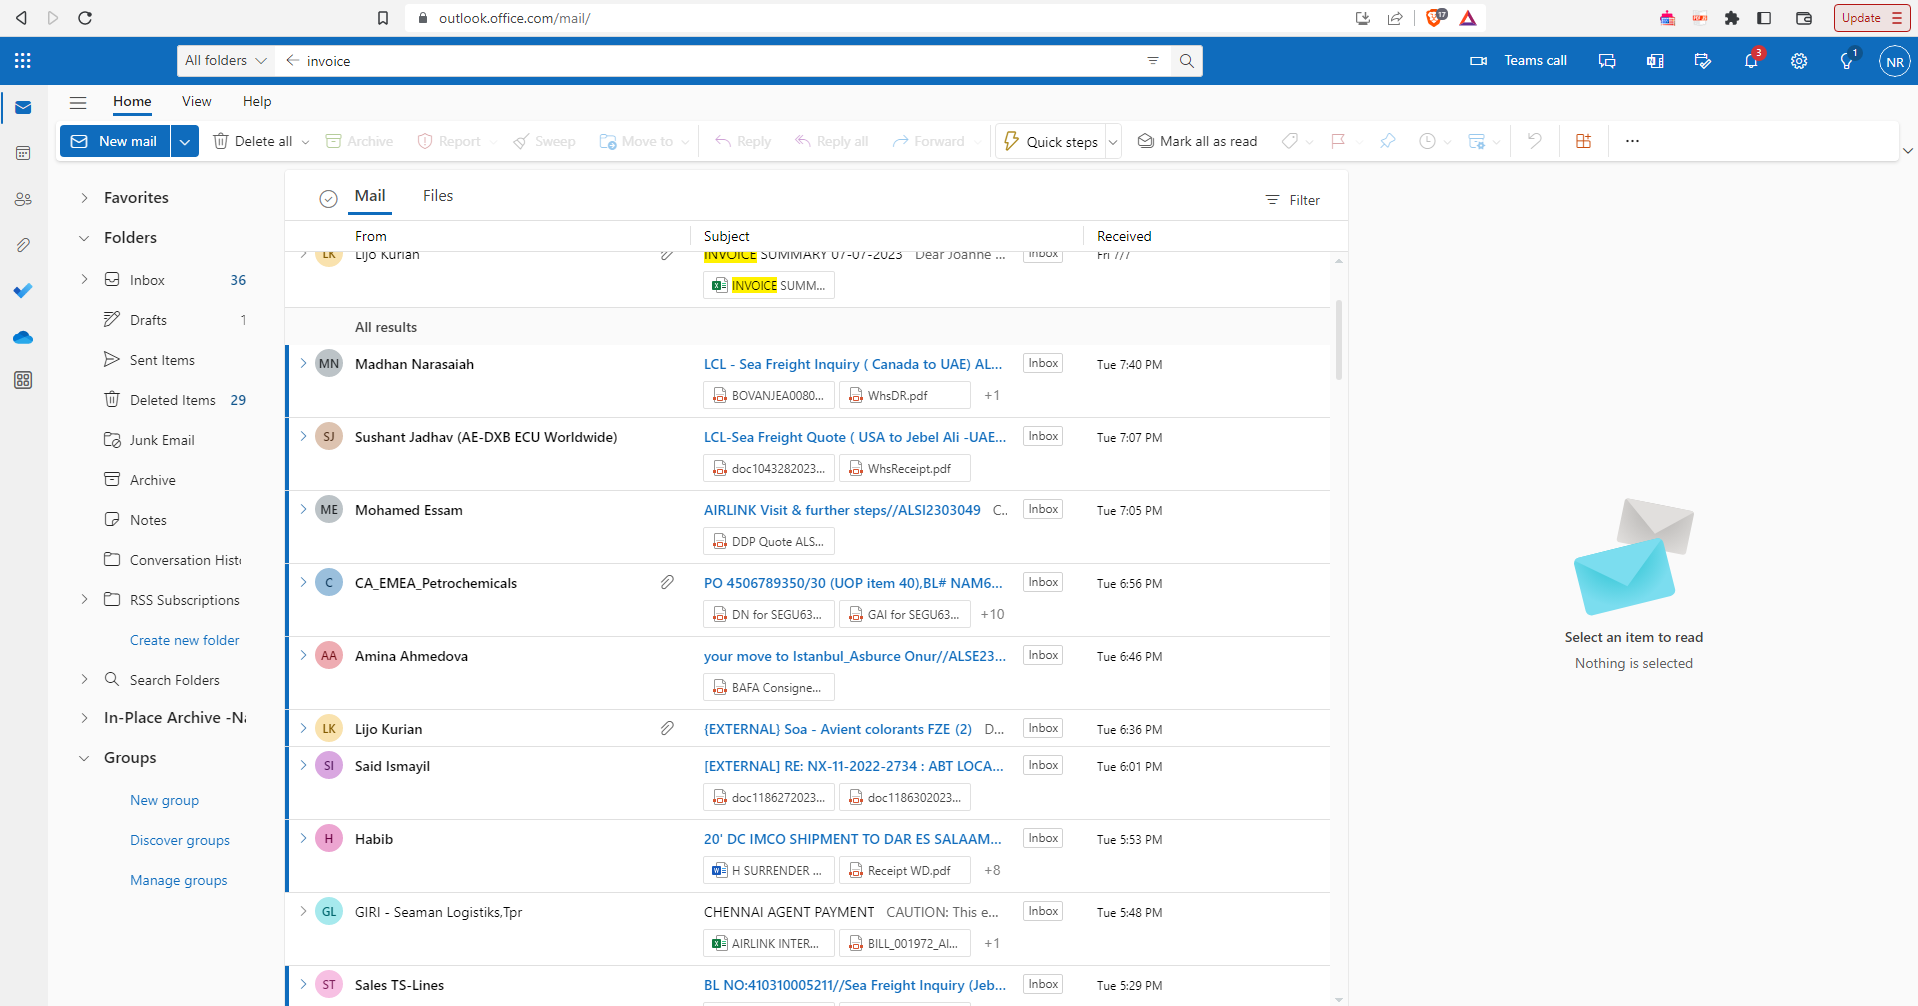1918x1006 pixels.
Task: Reload the browser page
Action: pyautogui.click(x=85, y=18)
